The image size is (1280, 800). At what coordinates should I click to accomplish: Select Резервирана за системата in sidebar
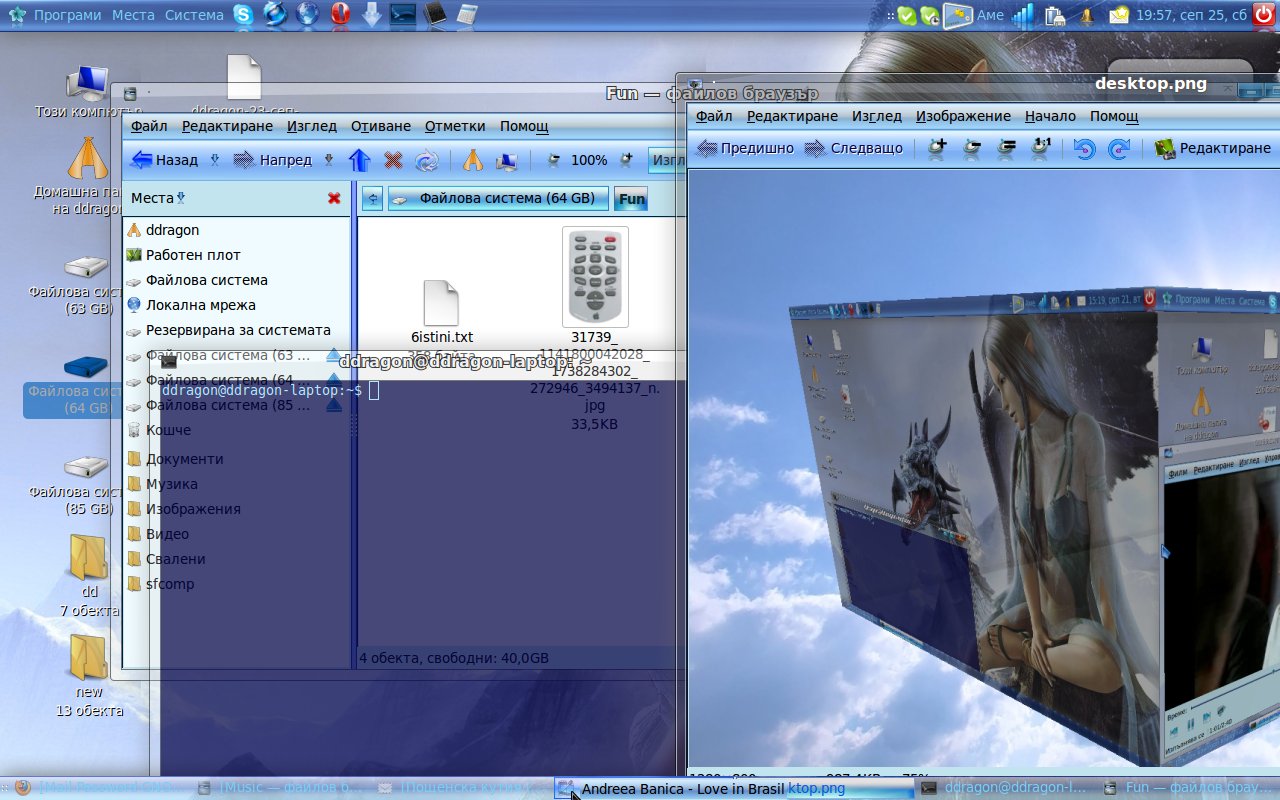(238, 330)
